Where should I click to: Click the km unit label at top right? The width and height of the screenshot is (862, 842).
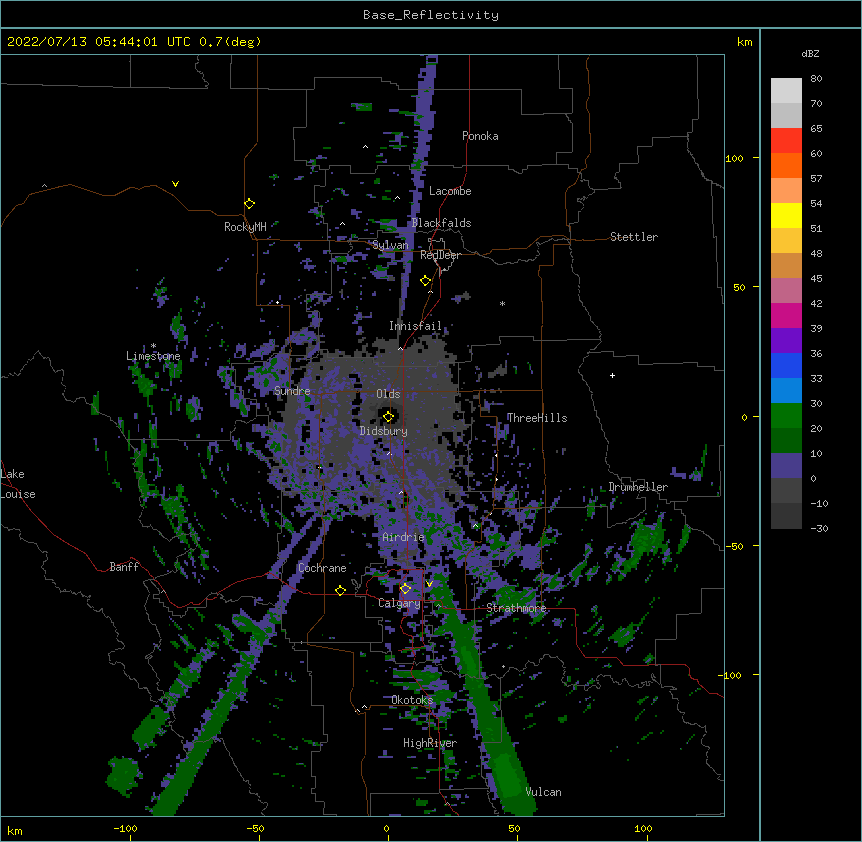[744, 42]
